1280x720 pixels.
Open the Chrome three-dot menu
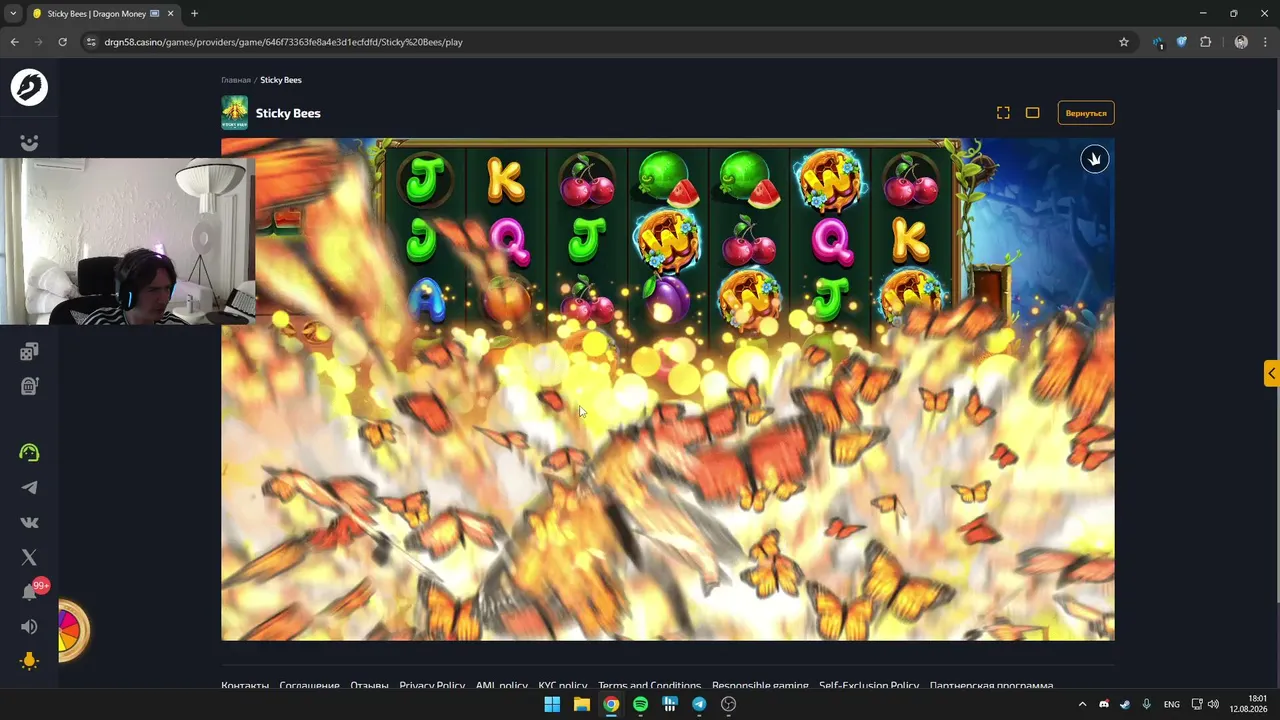tap(1266, 42)
